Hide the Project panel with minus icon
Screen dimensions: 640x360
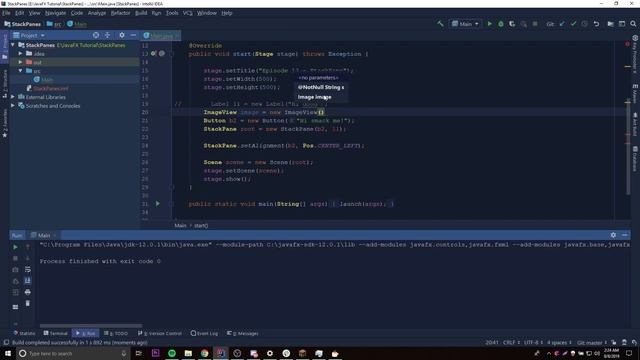133,36
